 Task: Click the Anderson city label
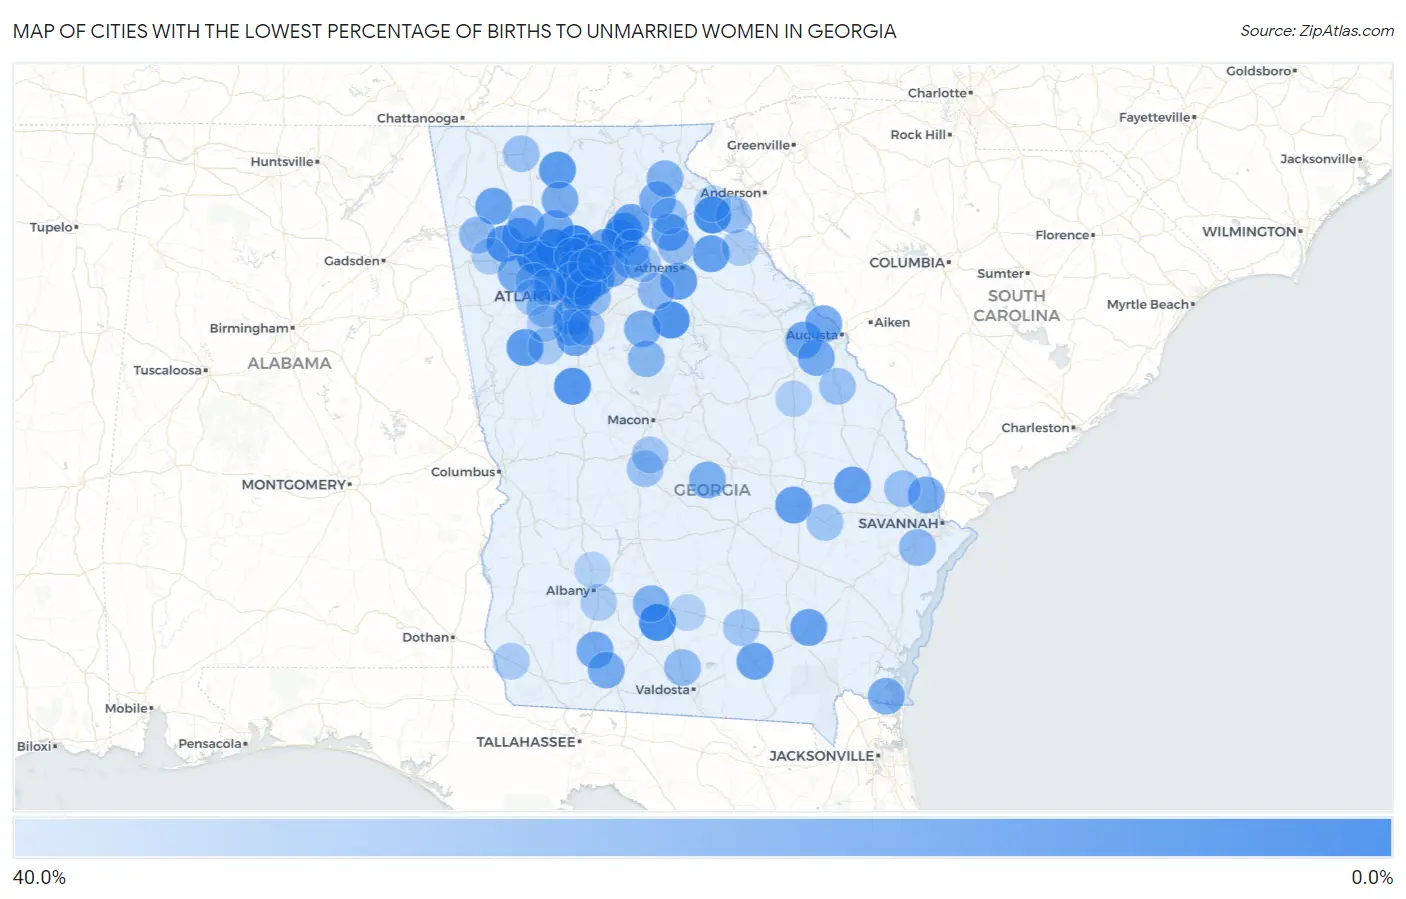coord(731,192)
